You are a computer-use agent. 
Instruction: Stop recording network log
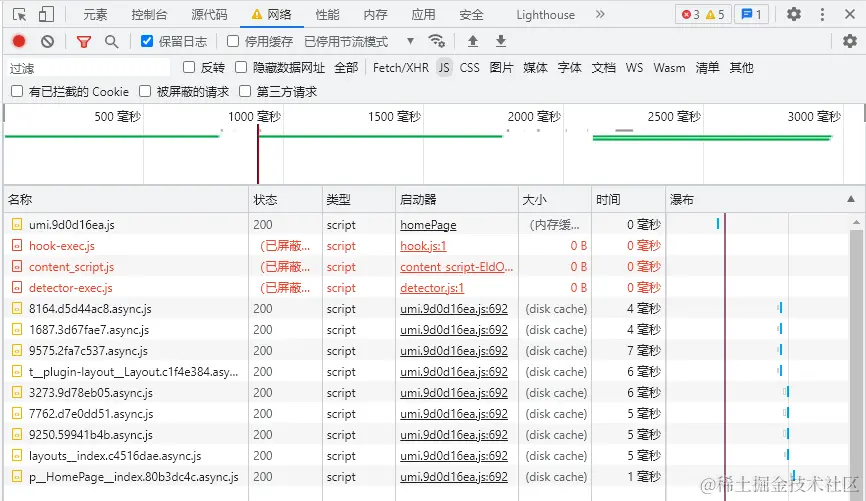(19, 41)
